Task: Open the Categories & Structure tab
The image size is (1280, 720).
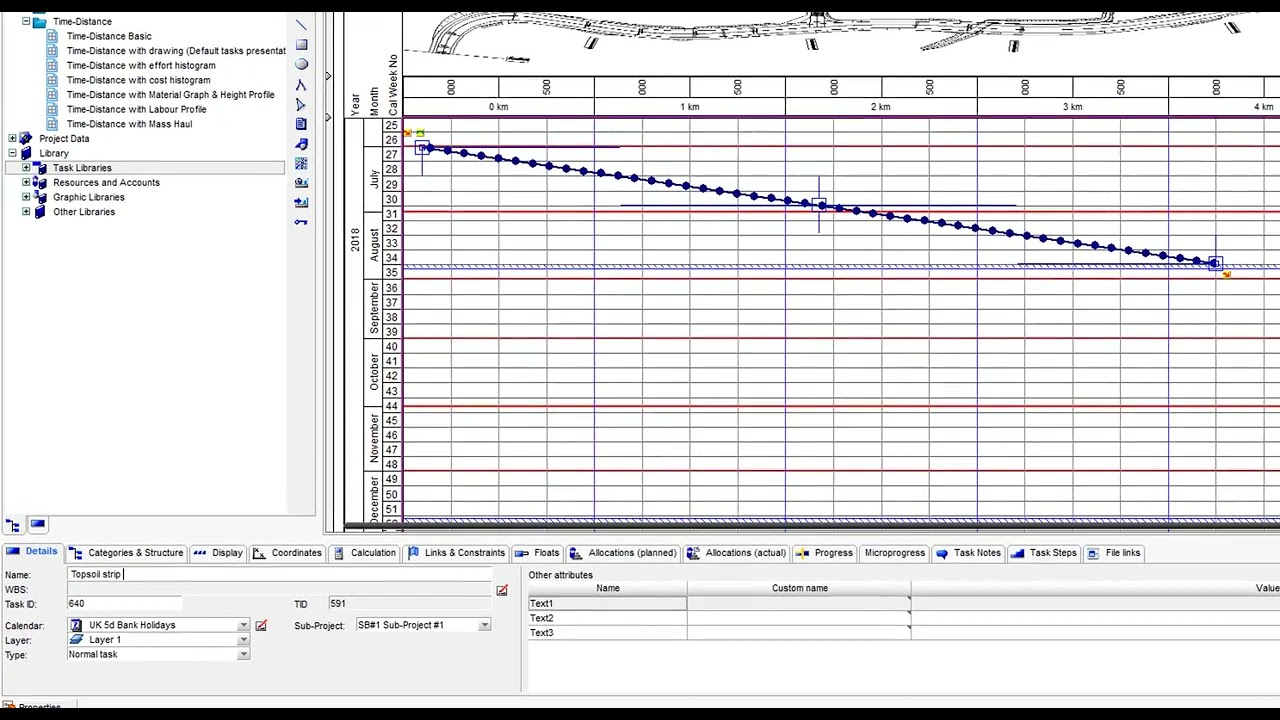Action: pos(126,553)
